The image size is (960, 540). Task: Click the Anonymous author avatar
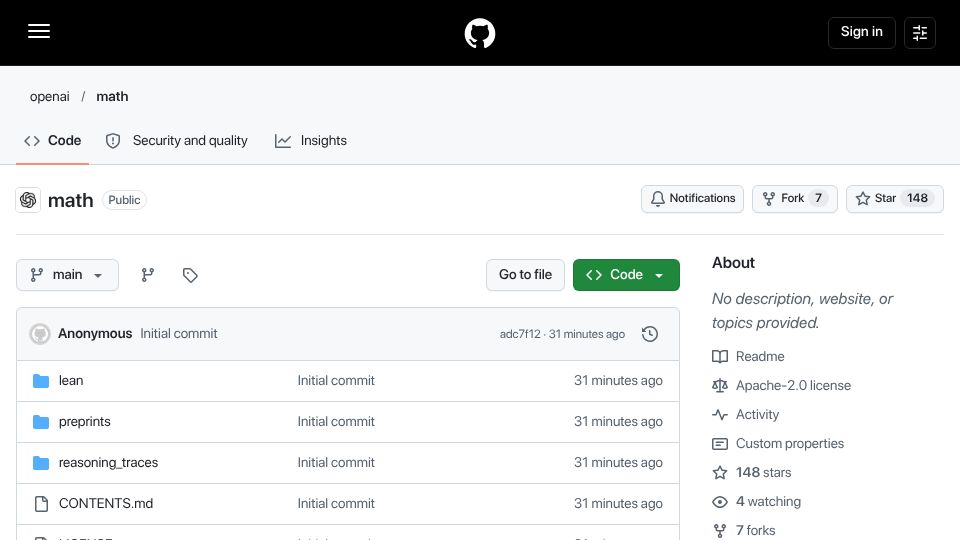pyautogui.click(x=40, y=334)
